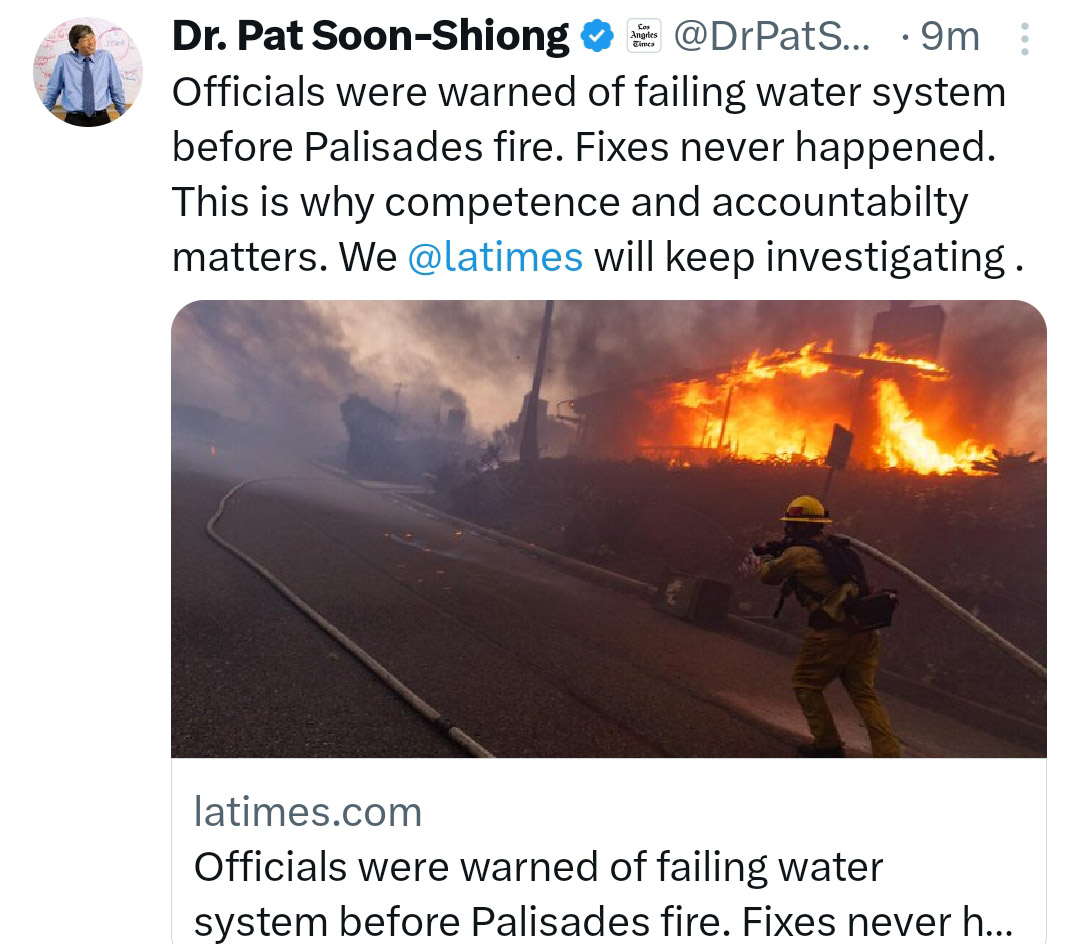Click the Los Angeles Times affiliate badge

pos(644,36)
